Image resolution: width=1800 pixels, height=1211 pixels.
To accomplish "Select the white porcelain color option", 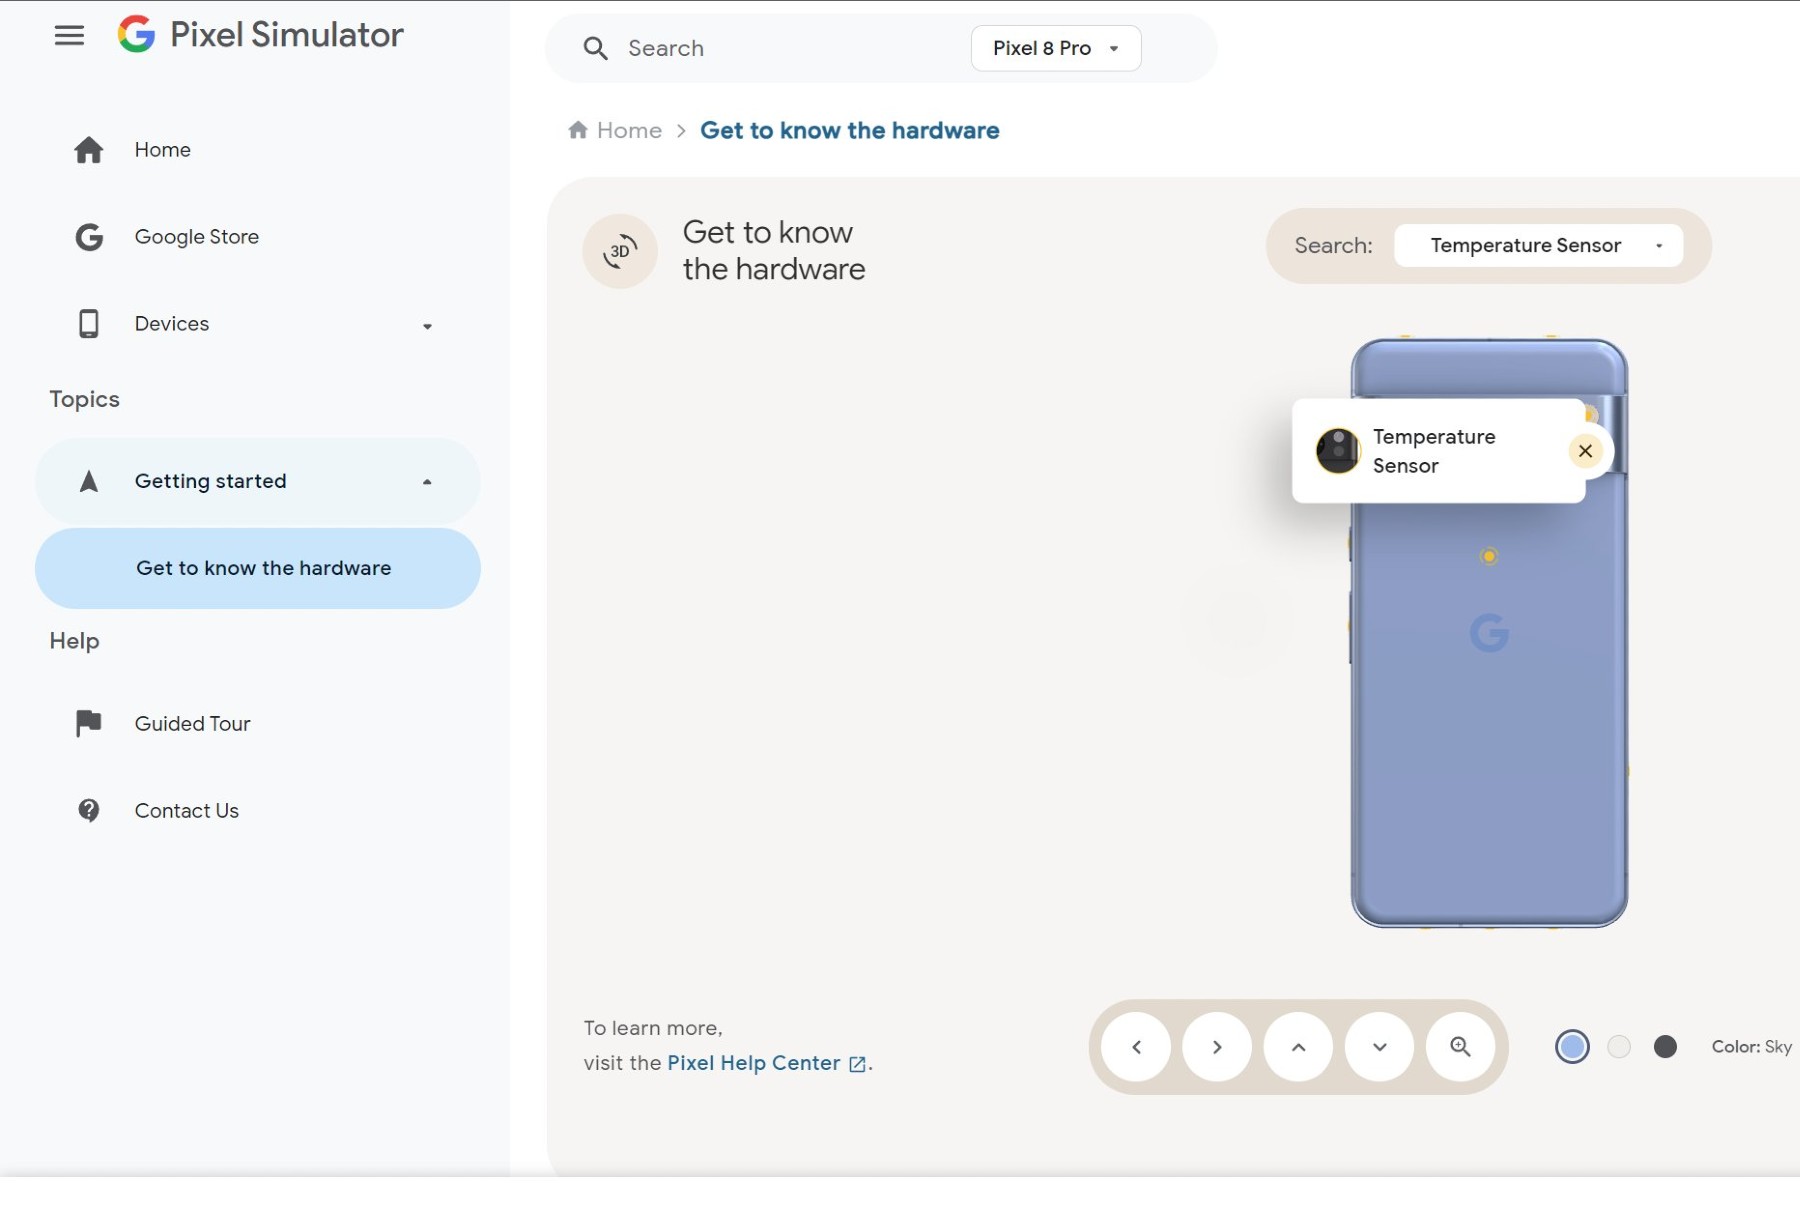I will click(x=1619, y=1047).
